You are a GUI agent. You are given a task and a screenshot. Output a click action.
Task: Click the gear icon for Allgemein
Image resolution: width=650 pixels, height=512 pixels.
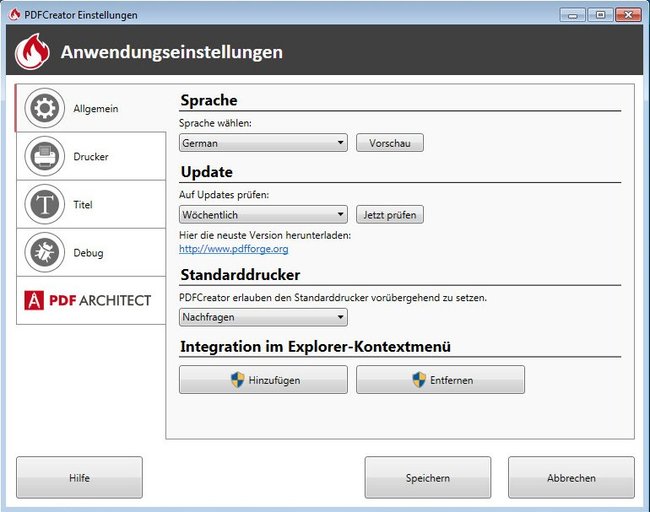[45, 108]
